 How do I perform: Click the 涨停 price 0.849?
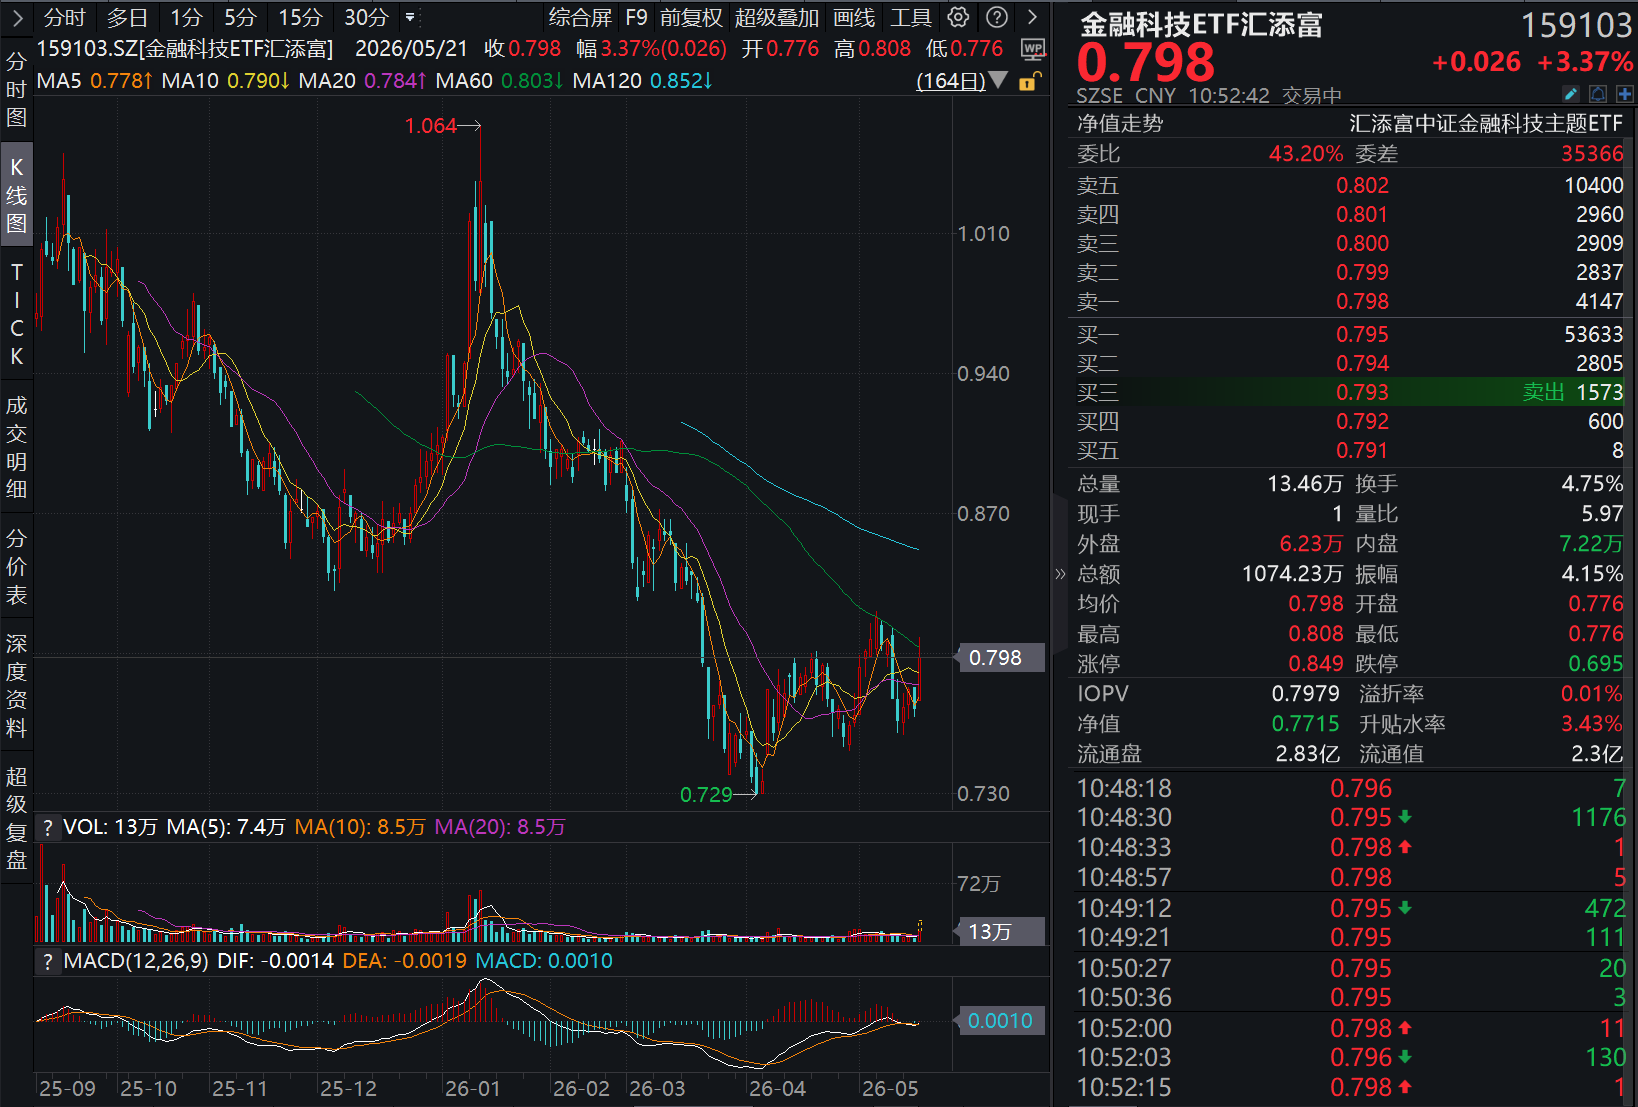point(1316,663)
